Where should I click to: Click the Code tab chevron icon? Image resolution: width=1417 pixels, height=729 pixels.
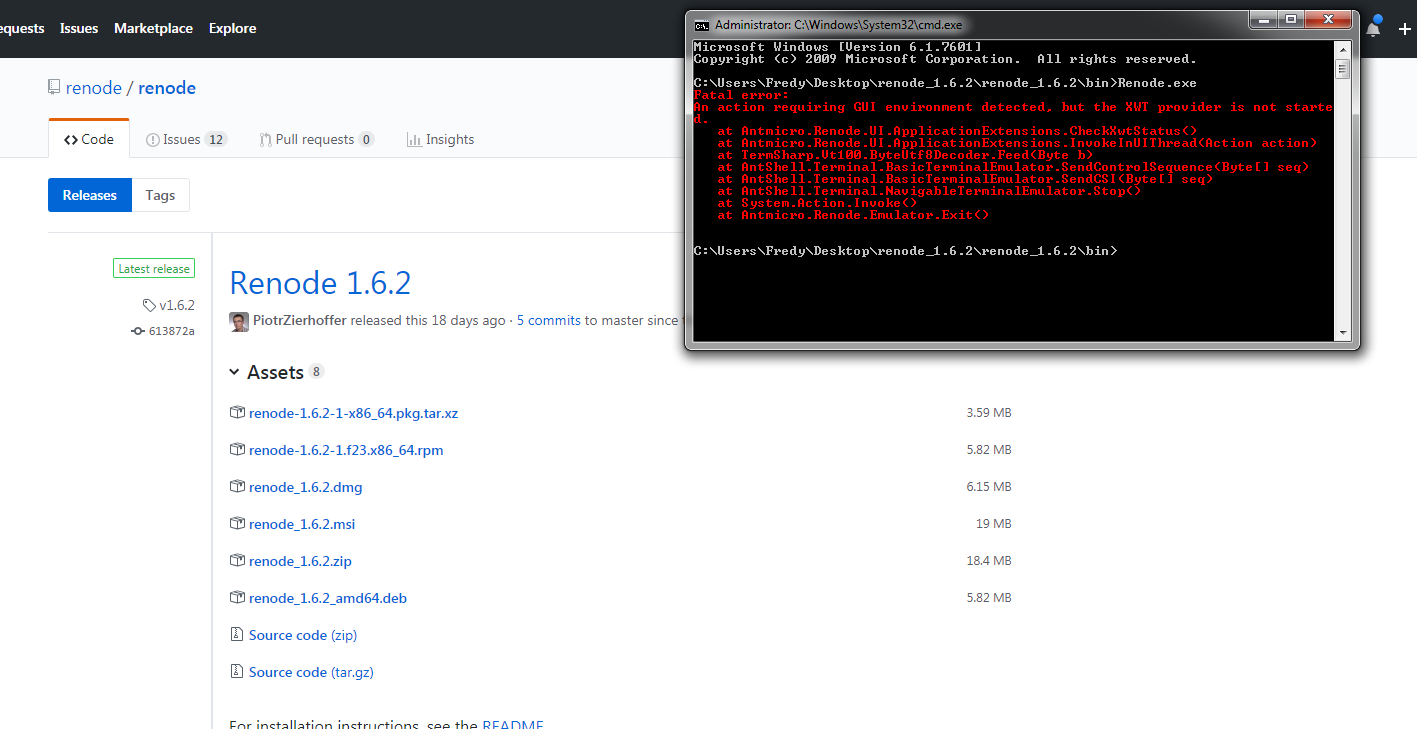(x=69, y=139)
